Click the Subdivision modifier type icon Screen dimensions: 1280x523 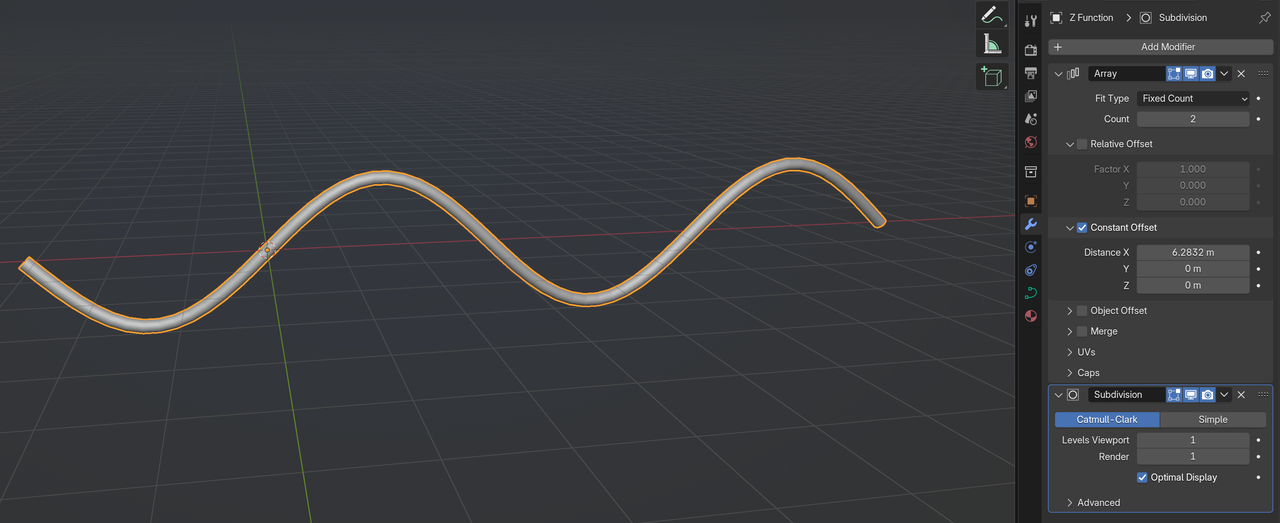click(1073, 395)
